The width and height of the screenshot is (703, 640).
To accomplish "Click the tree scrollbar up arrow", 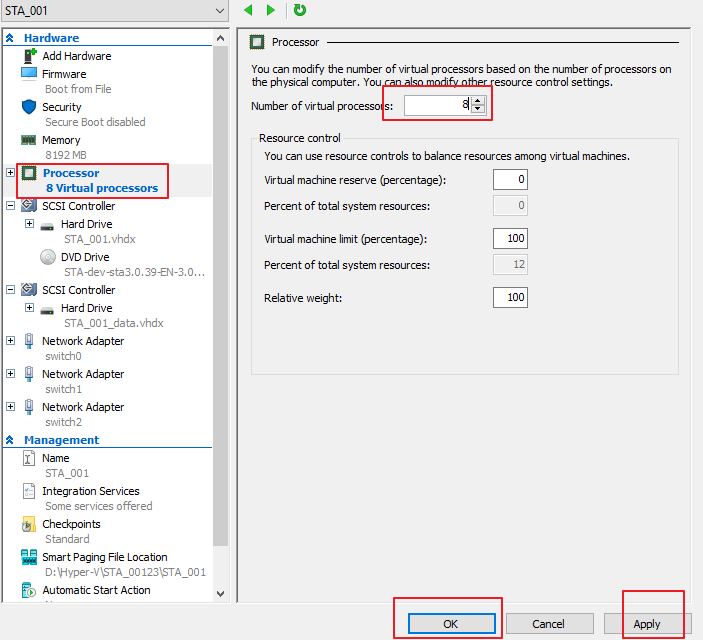I will [220, 39].
